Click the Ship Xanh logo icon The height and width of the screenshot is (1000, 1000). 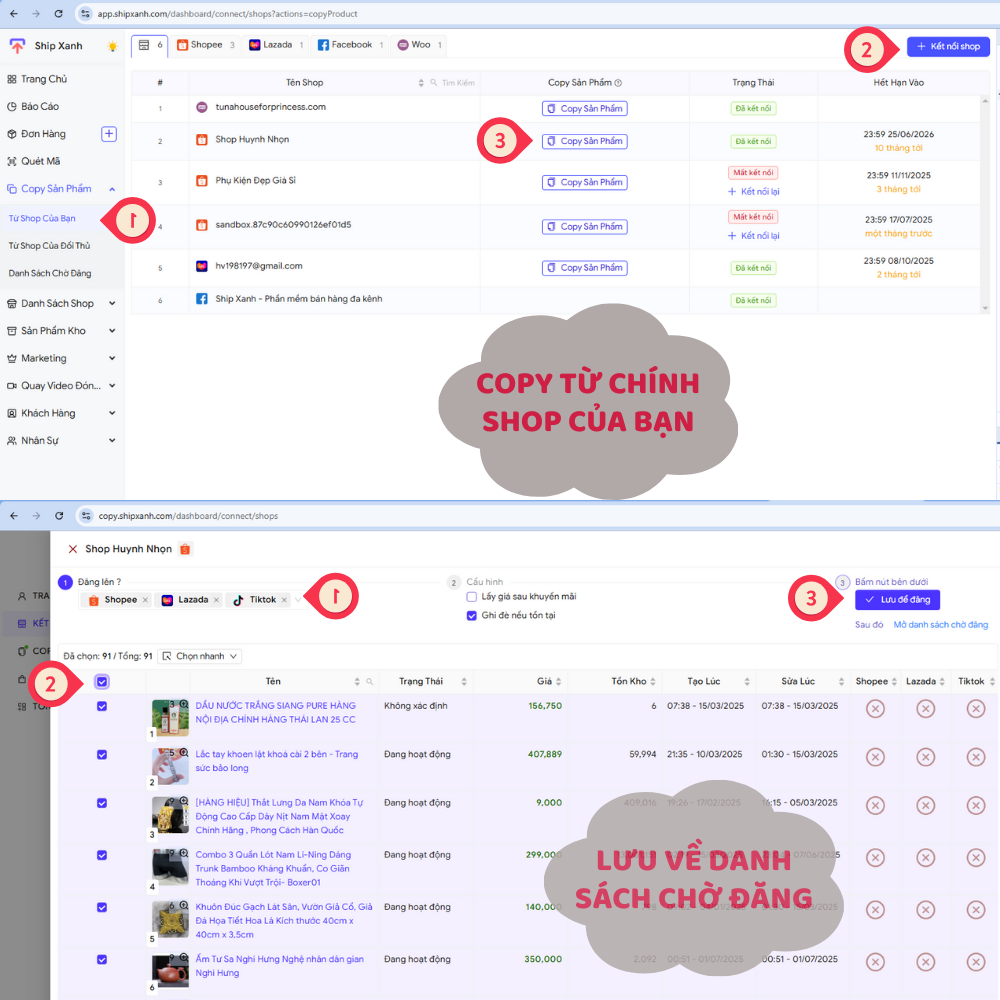coord(17,46)
